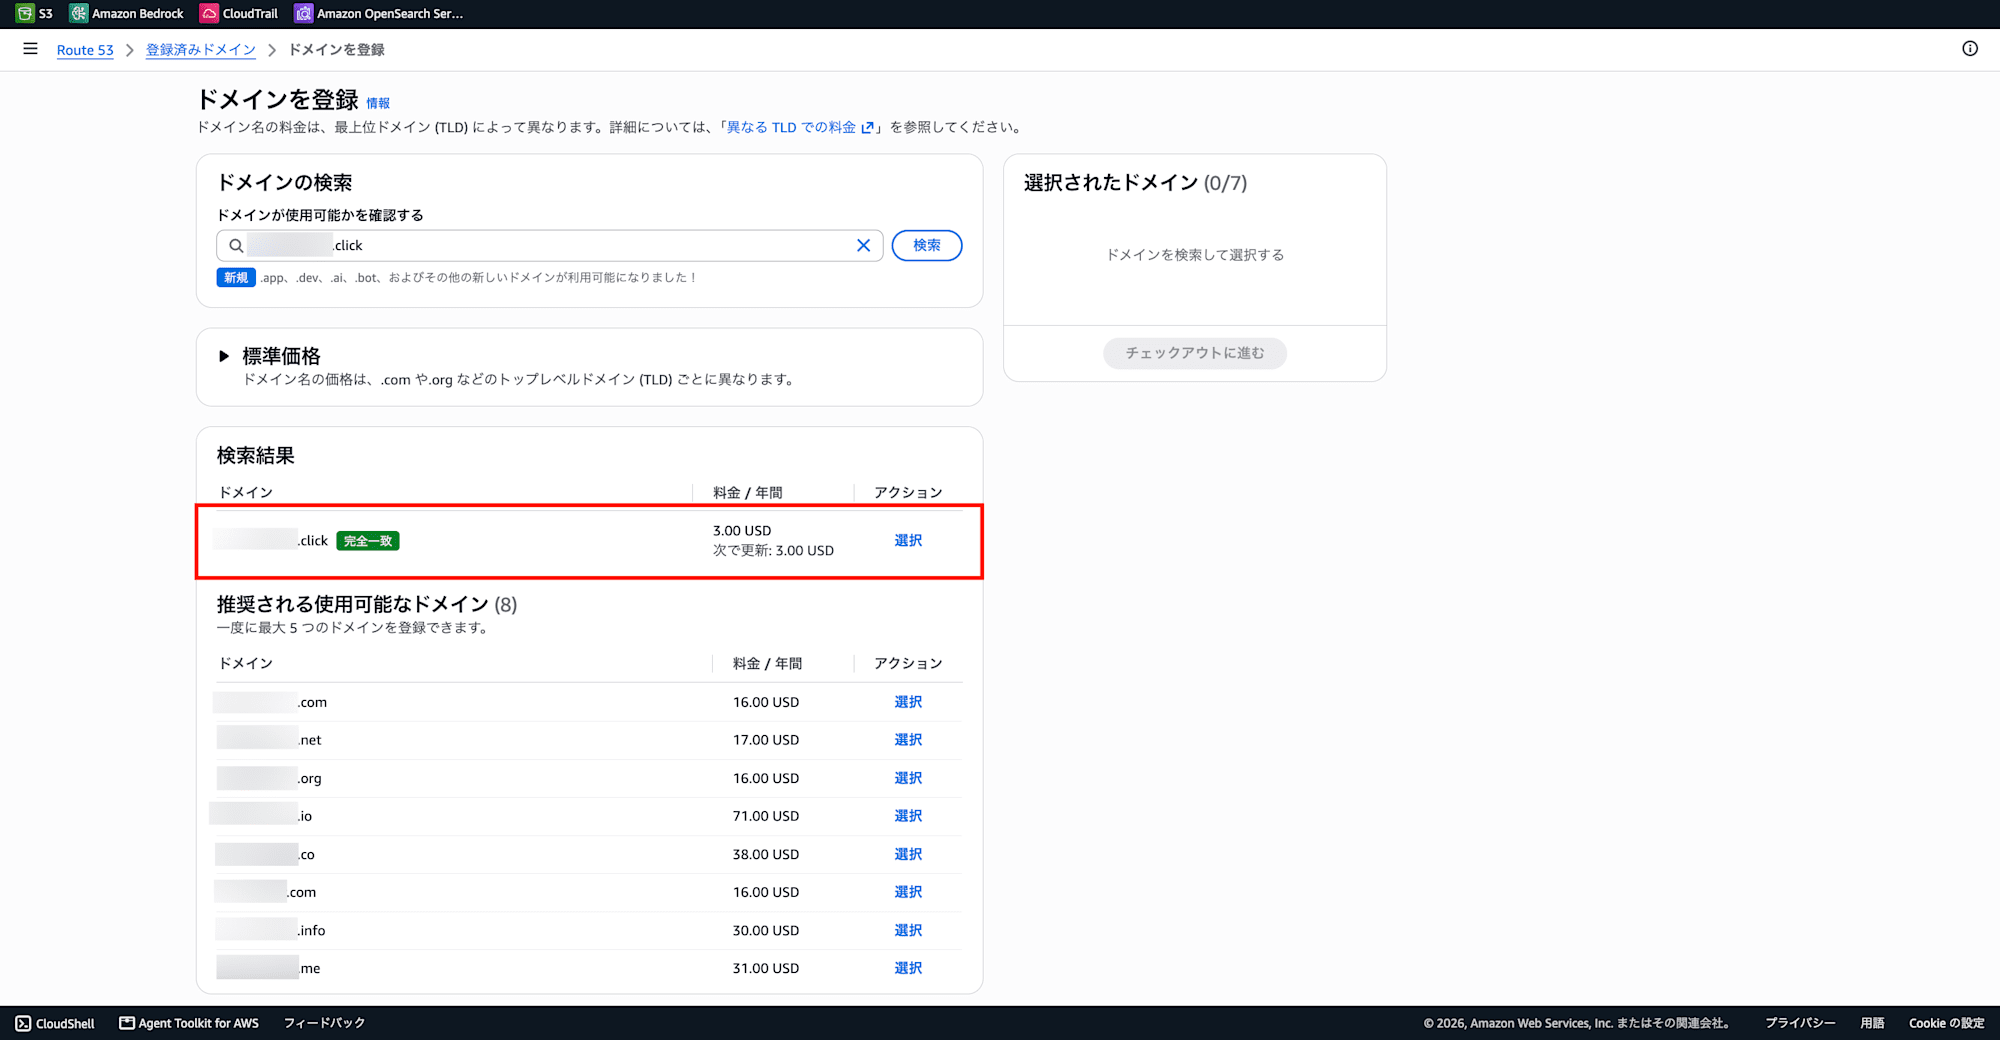This screenshot has height=1040, width=2000.
Task: Select the .io domain
Action: coord(908,816)
